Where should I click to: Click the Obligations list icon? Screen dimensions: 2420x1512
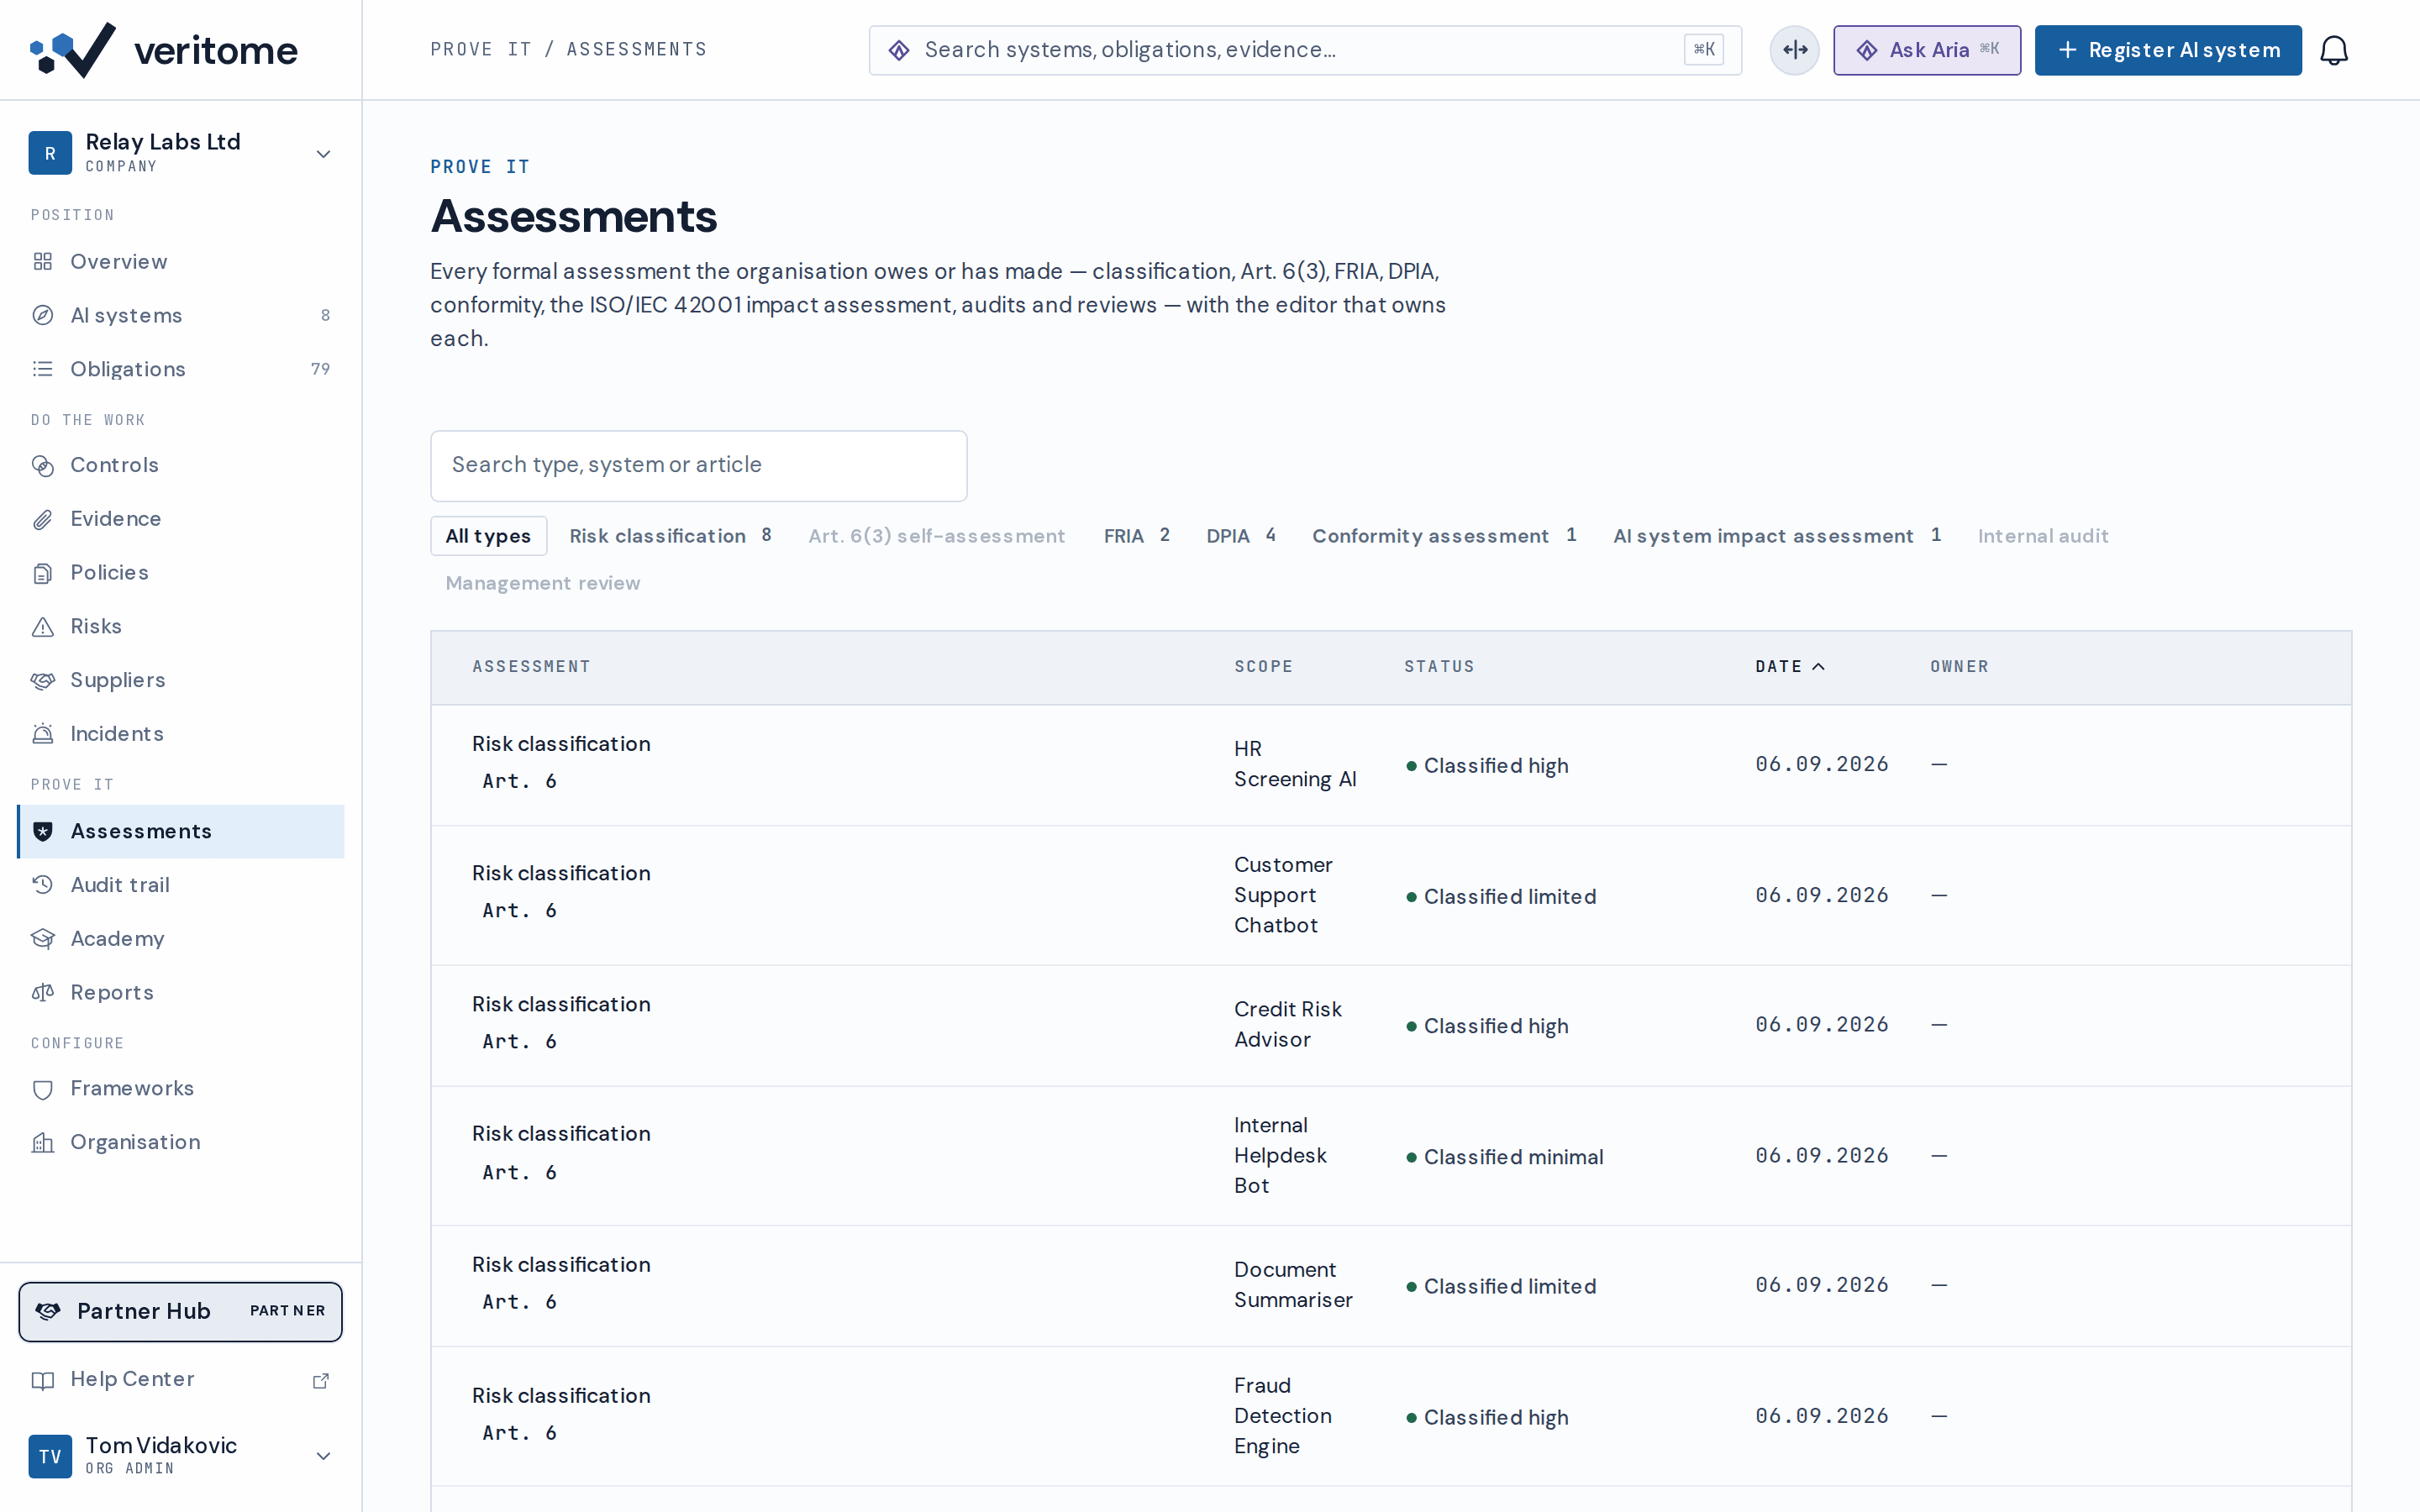[x=43, y=369]
